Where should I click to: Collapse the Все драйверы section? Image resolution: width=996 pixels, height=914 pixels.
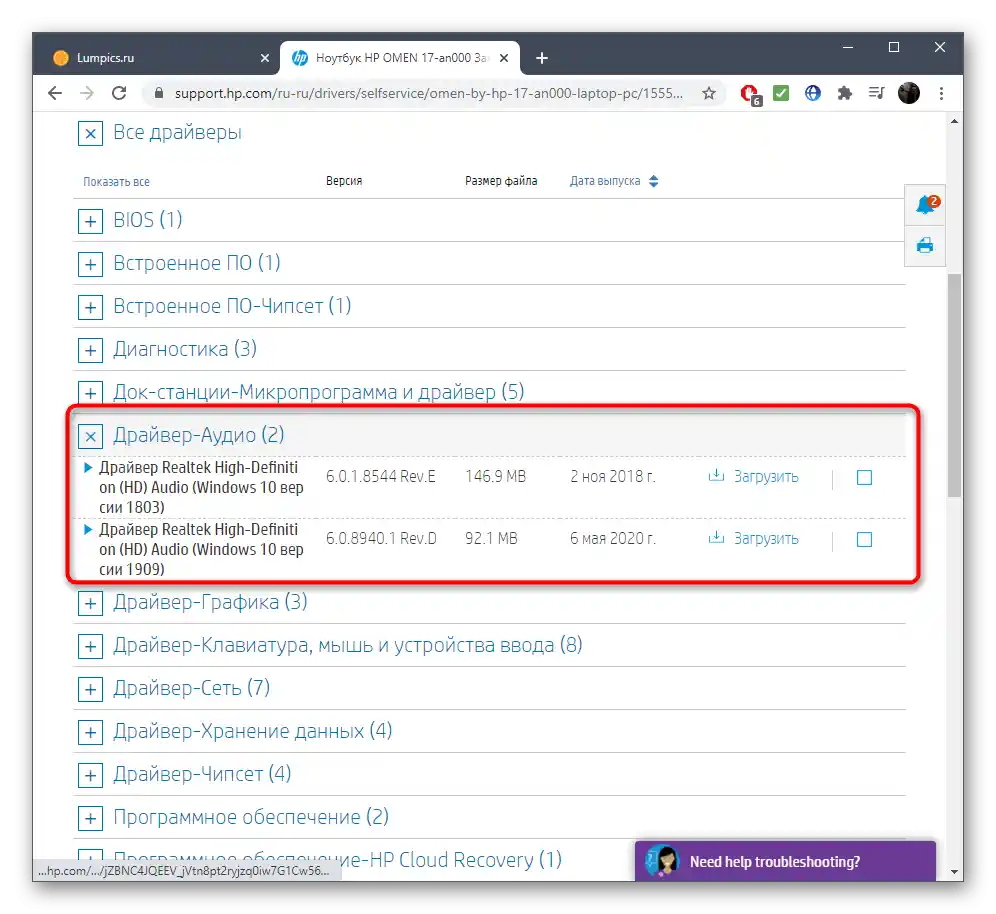pyautogui.click(x=90, y=133)
